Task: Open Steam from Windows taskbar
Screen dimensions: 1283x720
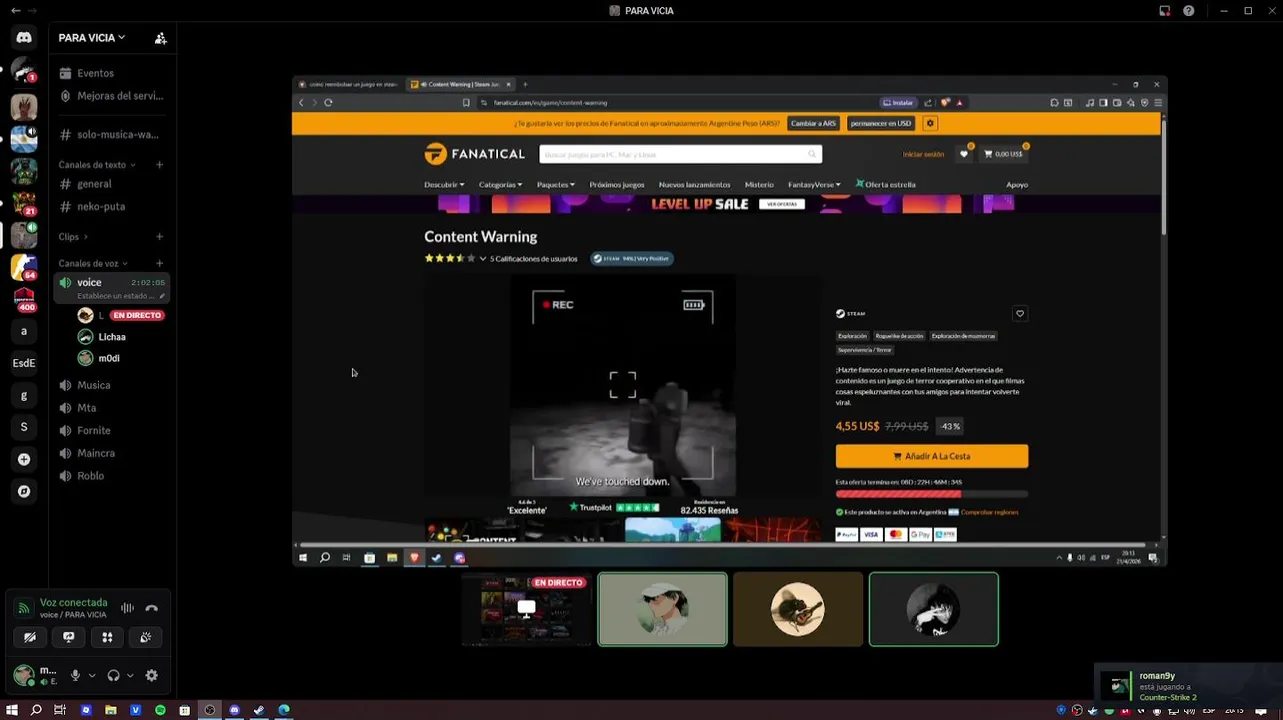Action: click(259, 710)
